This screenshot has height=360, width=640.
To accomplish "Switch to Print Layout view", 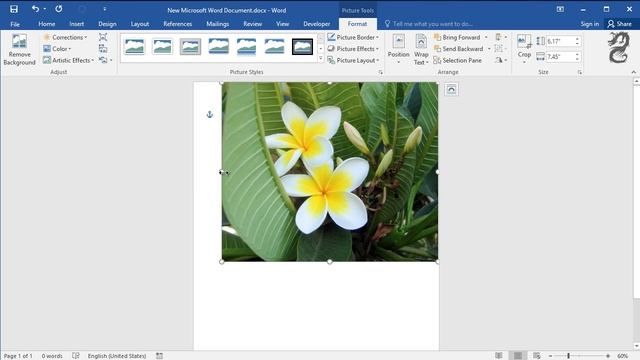I will (x=518, y=356).
